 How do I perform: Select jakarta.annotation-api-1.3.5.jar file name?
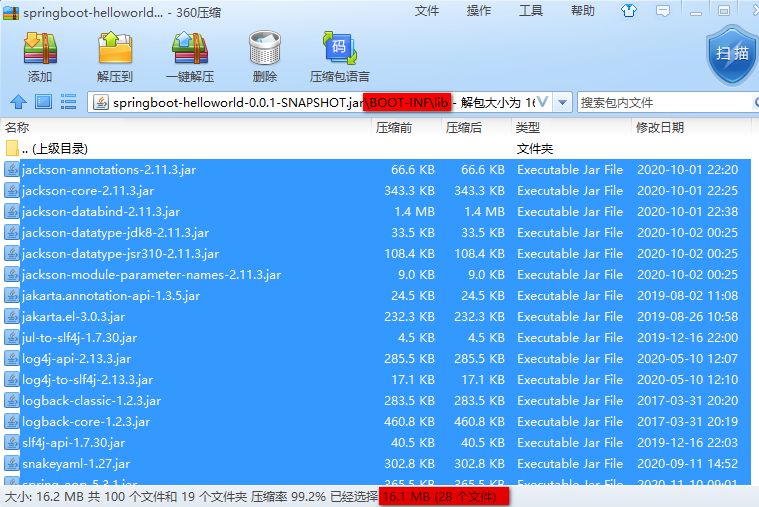[111, 295]
